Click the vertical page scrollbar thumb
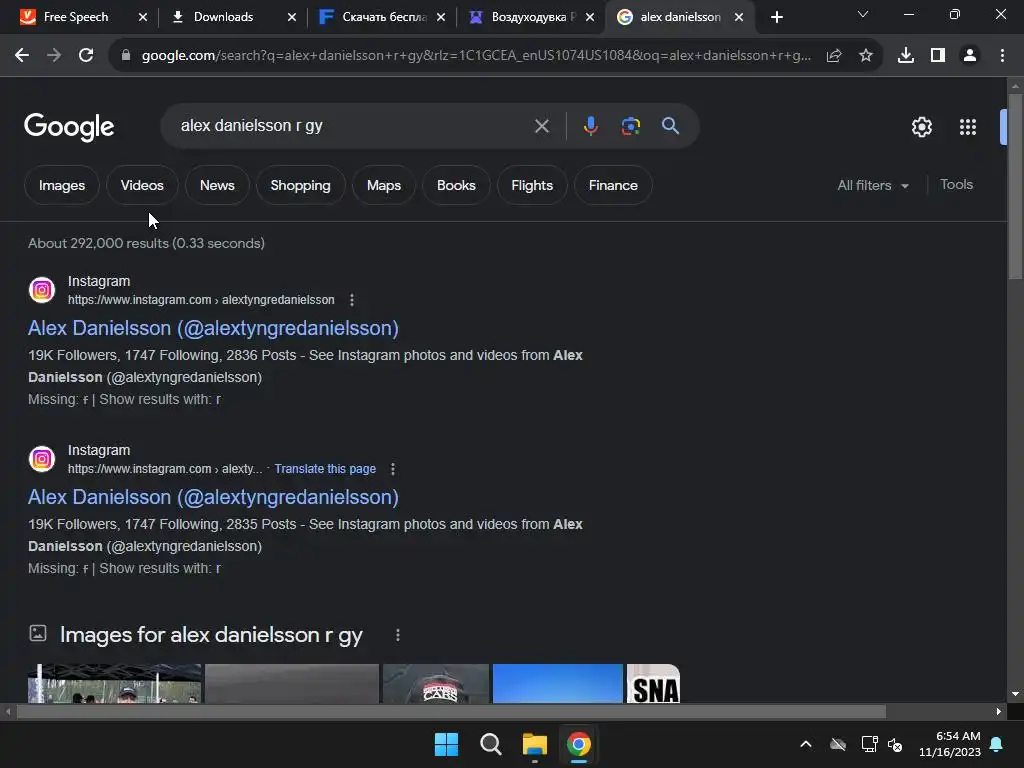Image resolution: width=1024 pixels, height=768 pixels. point(1015,186)
